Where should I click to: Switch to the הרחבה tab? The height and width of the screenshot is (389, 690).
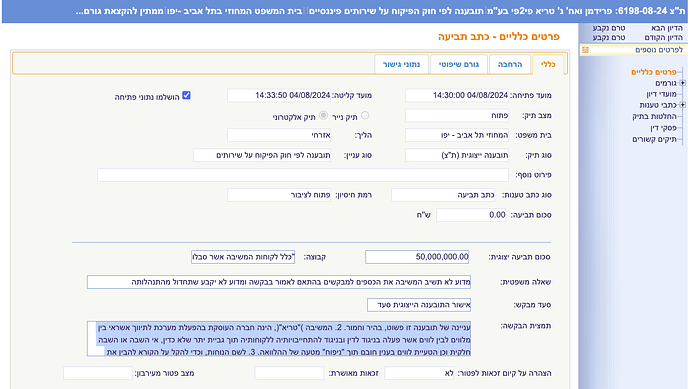(x=510, y=65)
